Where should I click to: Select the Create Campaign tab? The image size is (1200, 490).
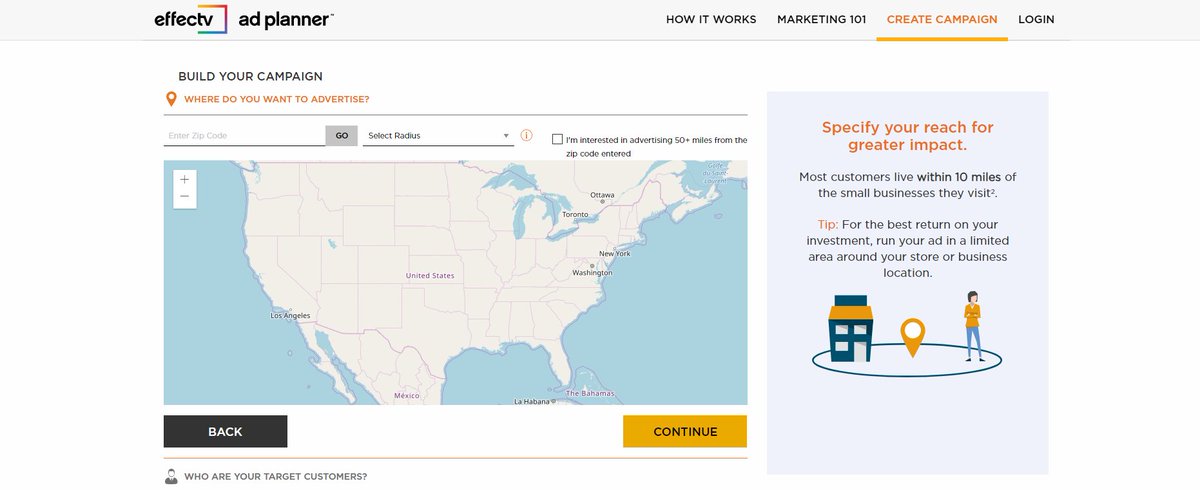[942, 19]
